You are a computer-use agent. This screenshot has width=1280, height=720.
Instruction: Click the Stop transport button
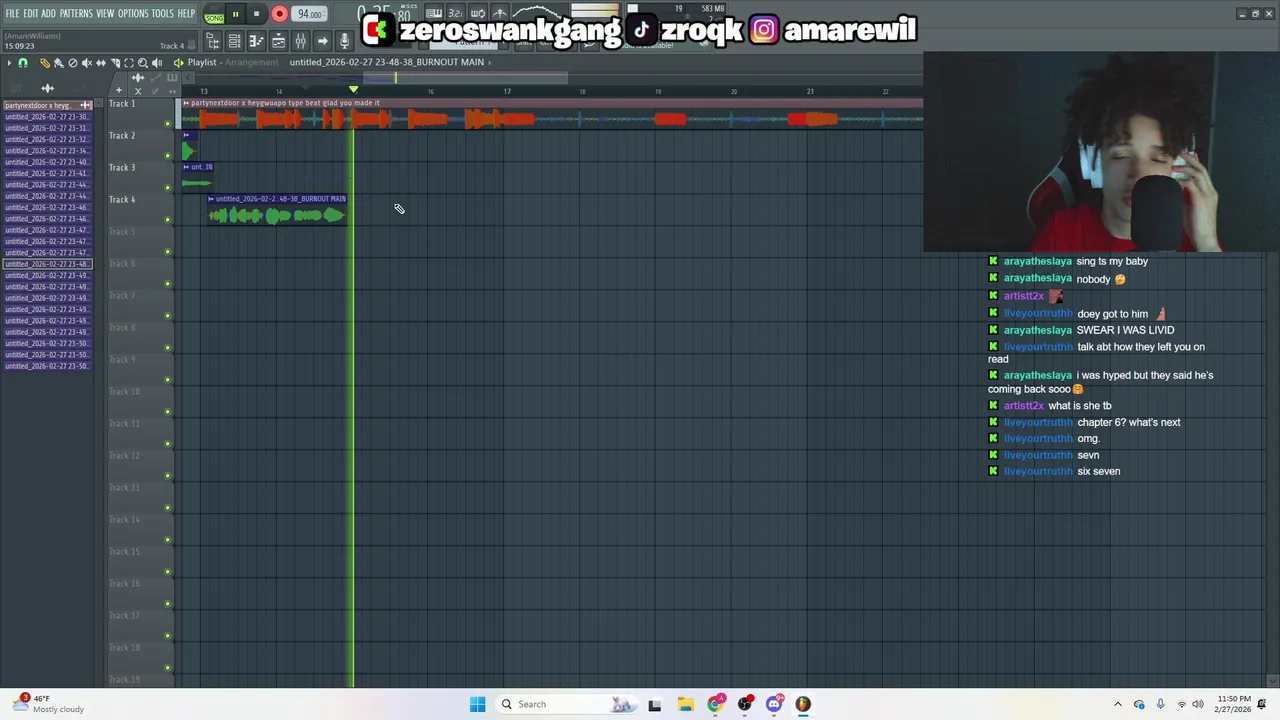(256, 14)
